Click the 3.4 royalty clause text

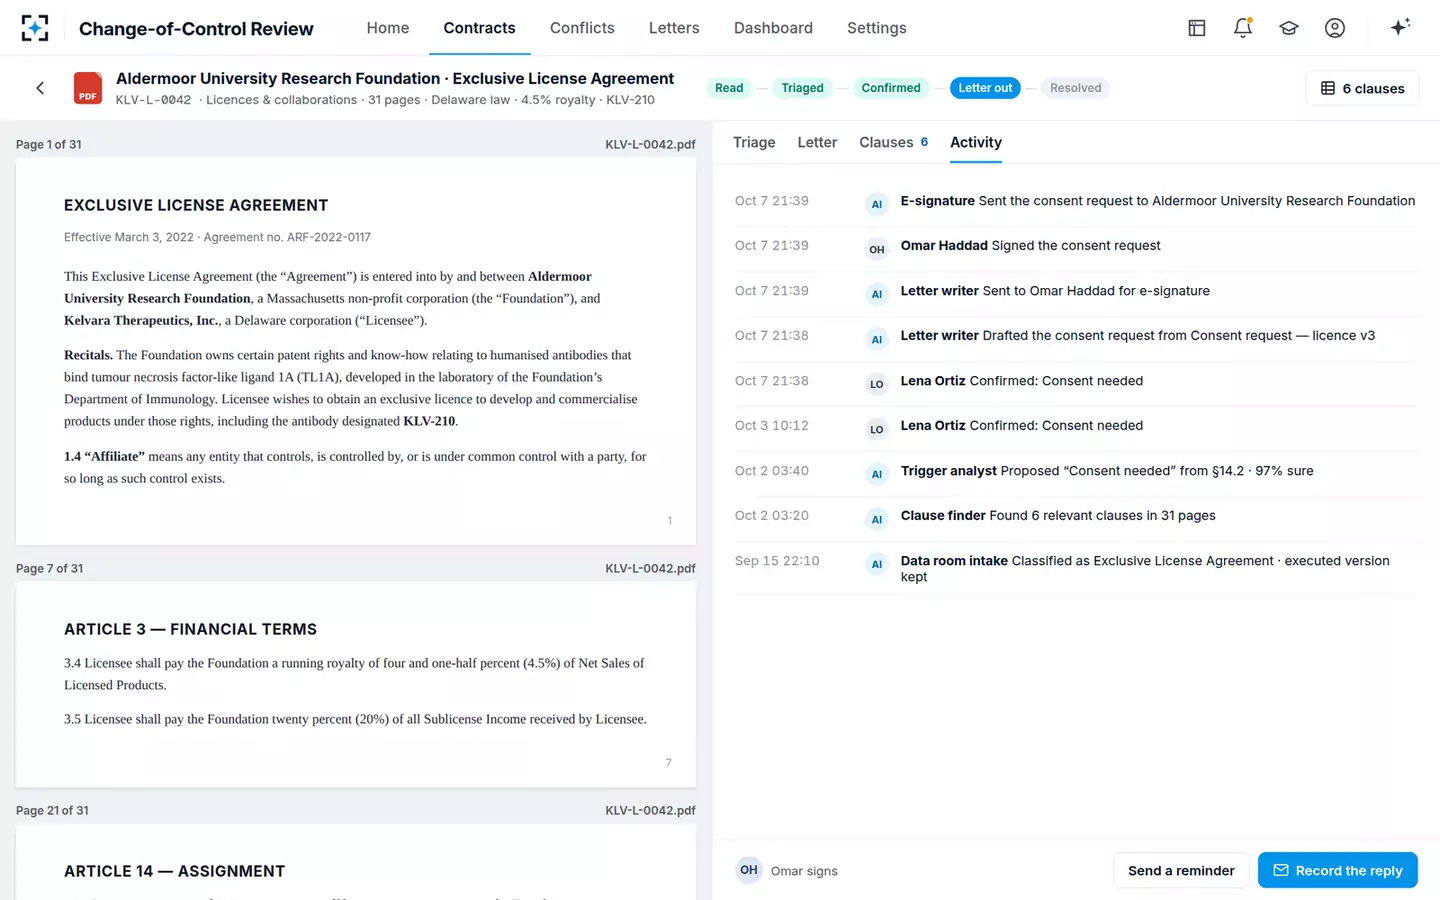[x=354, y=674]
